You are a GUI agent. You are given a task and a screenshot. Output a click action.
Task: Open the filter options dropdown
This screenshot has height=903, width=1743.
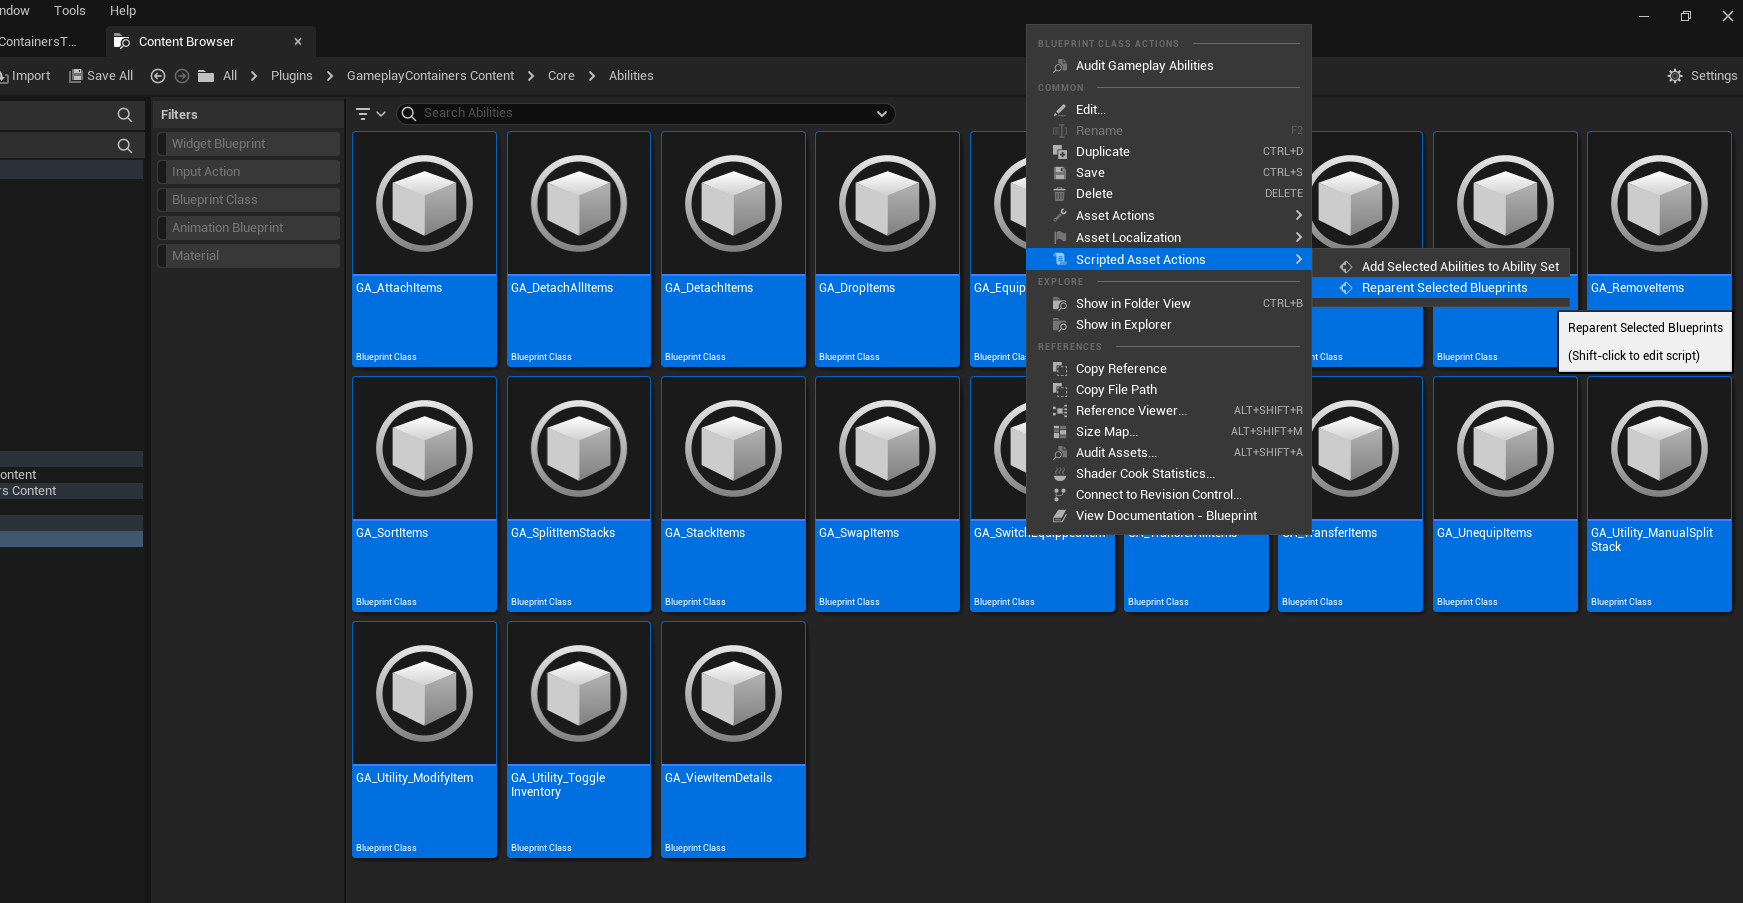click(x=371, y=114)
